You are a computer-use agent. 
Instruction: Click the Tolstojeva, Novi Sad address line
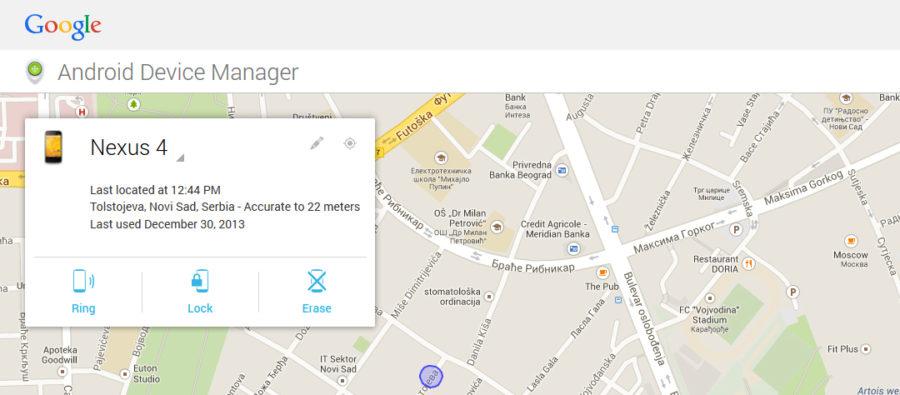225,207
